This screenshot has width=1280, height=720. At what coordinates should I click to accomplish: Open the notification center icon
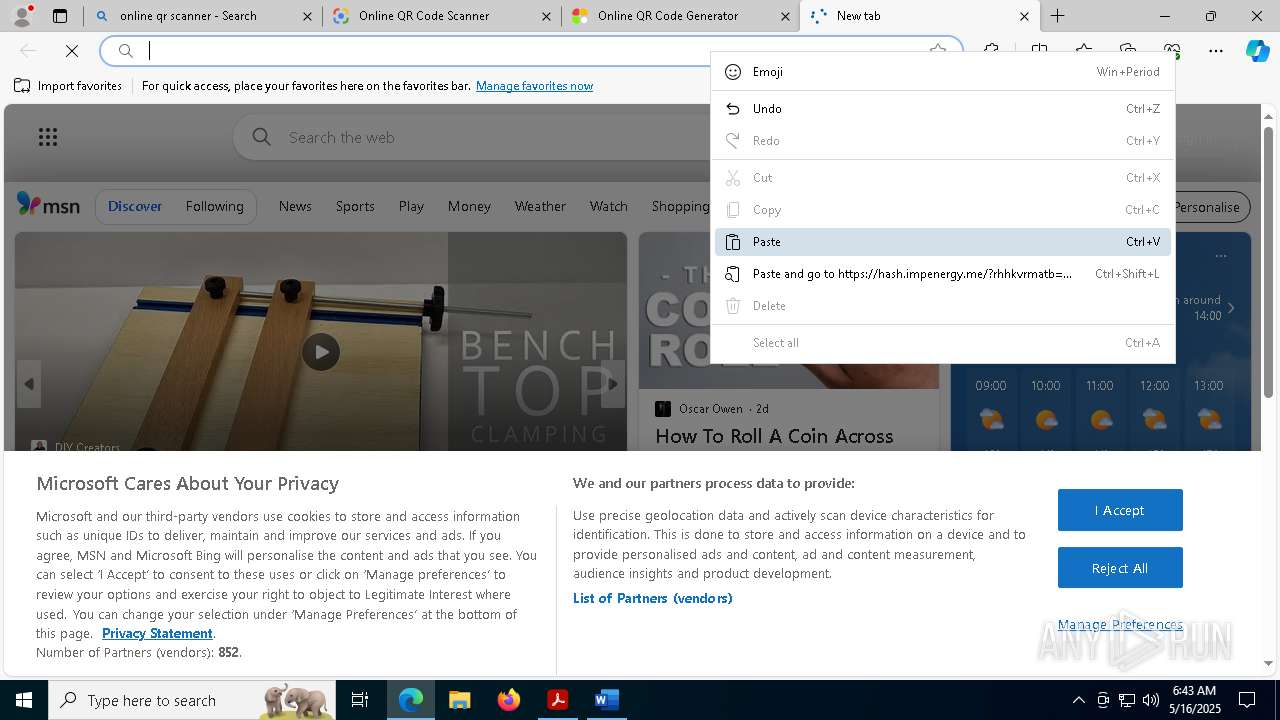click(1247, 700)
